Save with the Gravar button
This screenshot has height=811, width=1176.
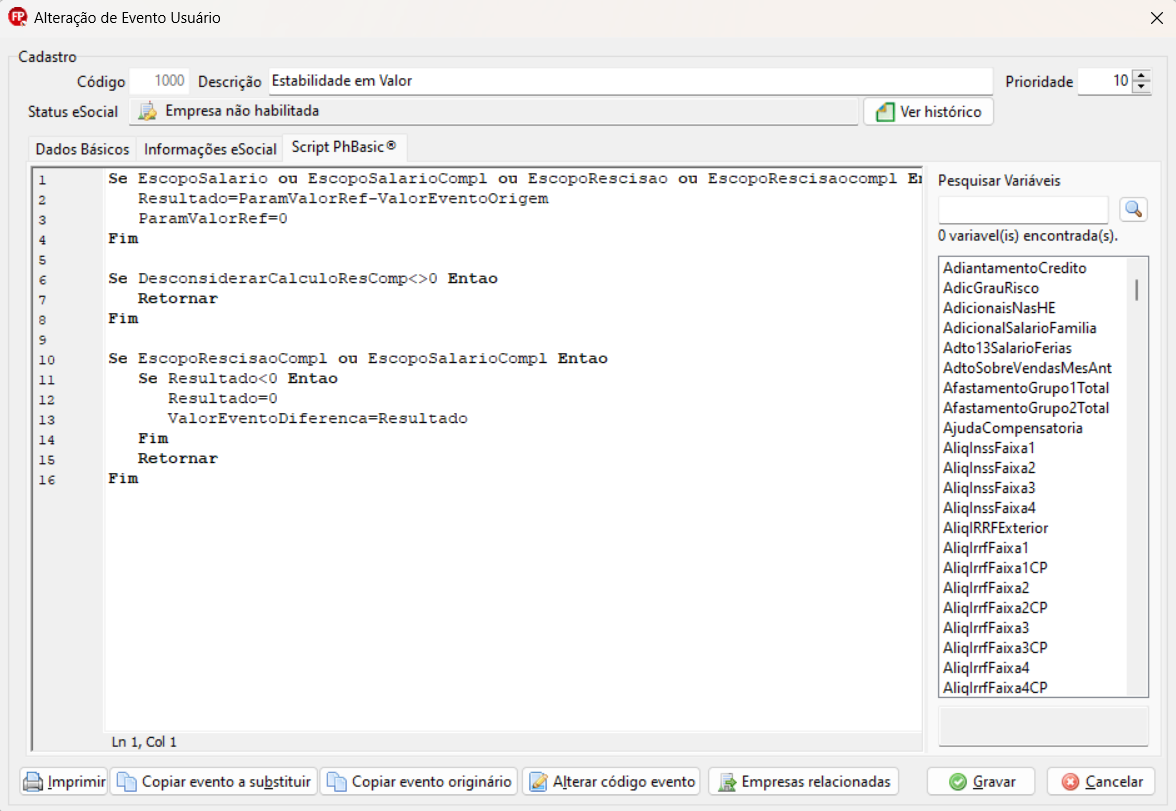point(981,782)
